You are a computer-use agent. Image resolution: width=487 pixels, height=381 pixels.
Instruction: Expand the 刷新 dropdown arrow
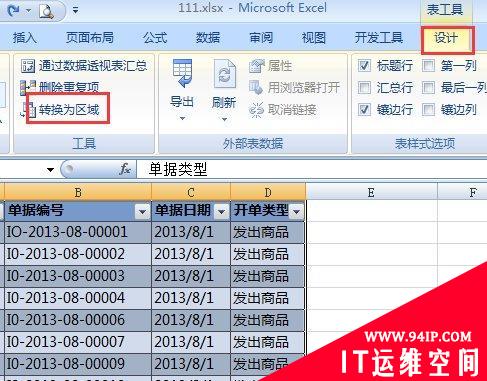click(x=224, y=119)
